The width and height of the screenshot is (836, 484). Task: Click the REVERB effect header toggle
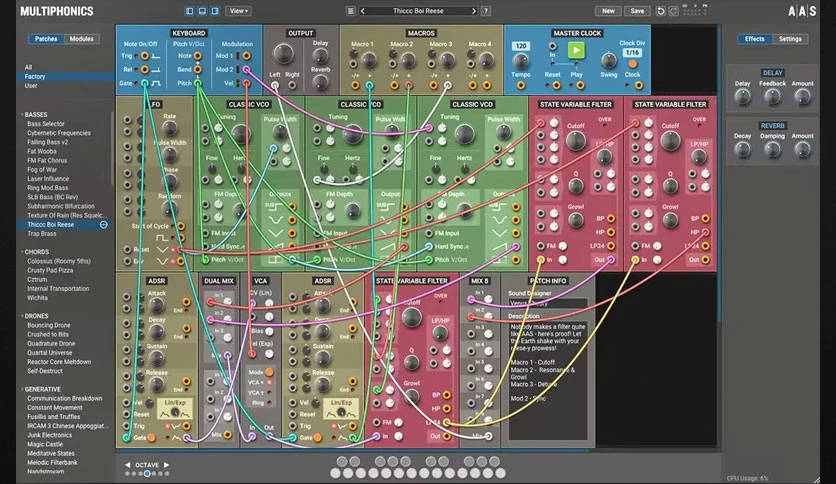pos(772,126)
